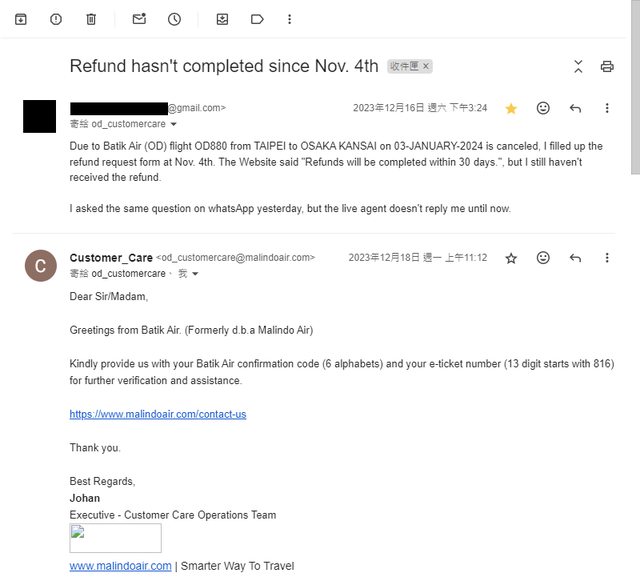Print the entire conversation

tap(607, 67)
